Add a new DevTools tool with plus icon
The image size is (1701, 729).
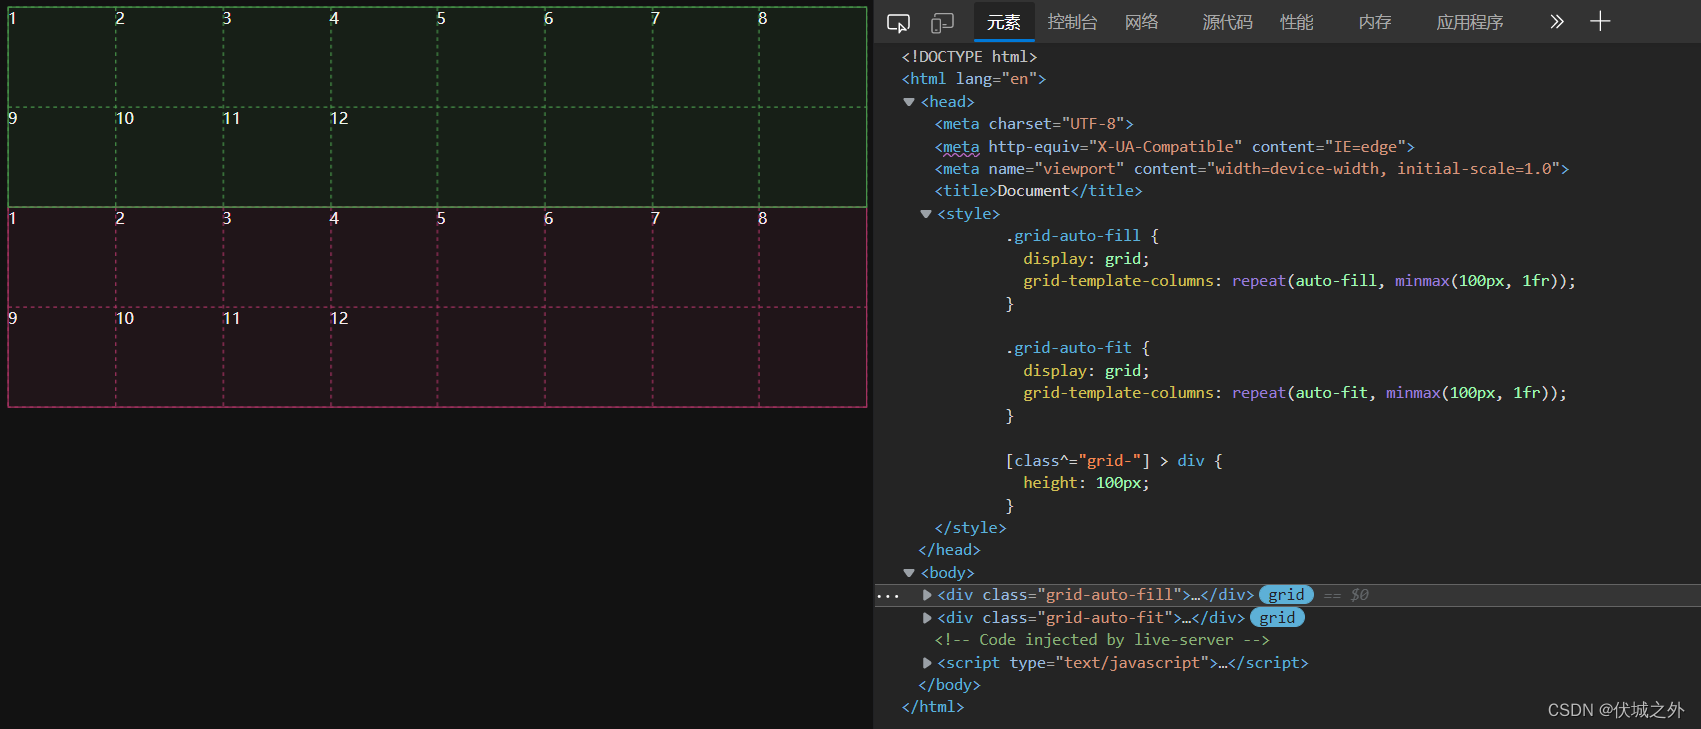coord(1600,21)
